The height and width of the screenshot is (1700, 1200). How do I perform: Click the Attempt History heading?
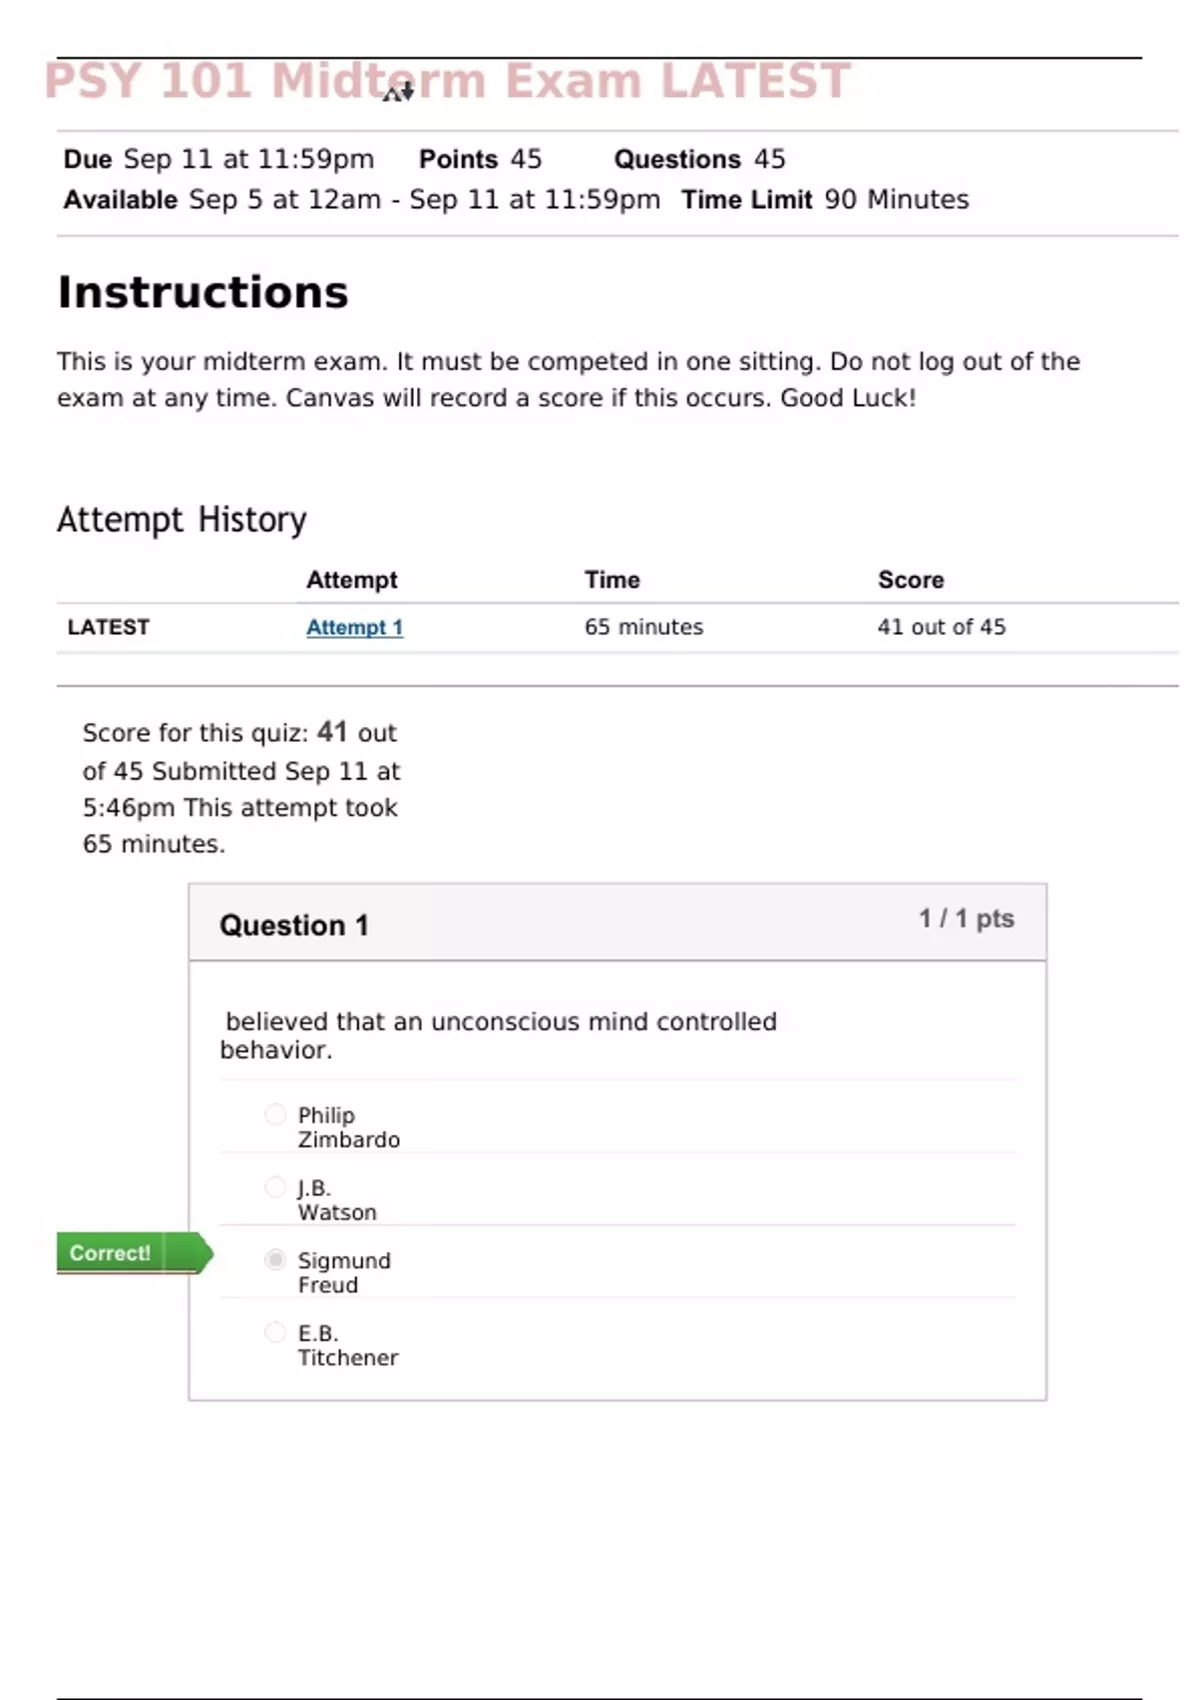pos(181,520)
